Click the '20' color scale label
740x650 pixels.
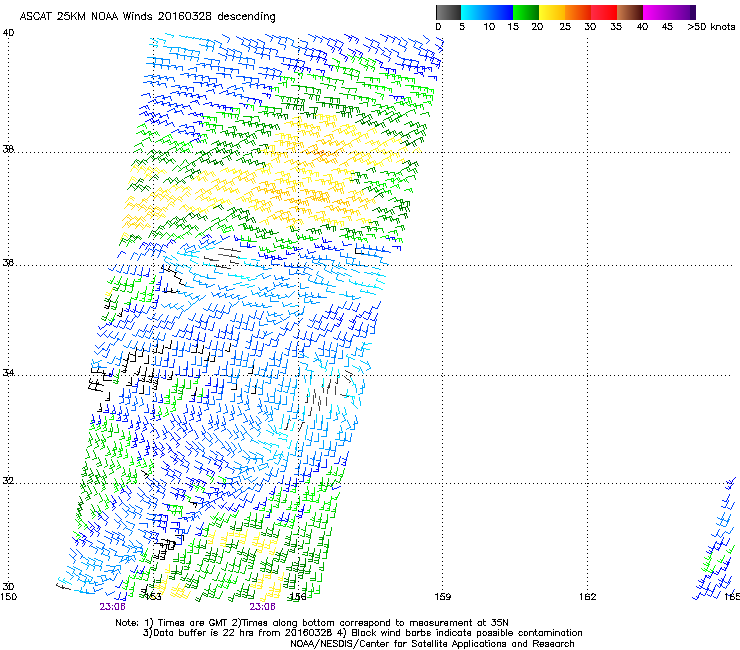pyautogui.click(x=537, y=27)
